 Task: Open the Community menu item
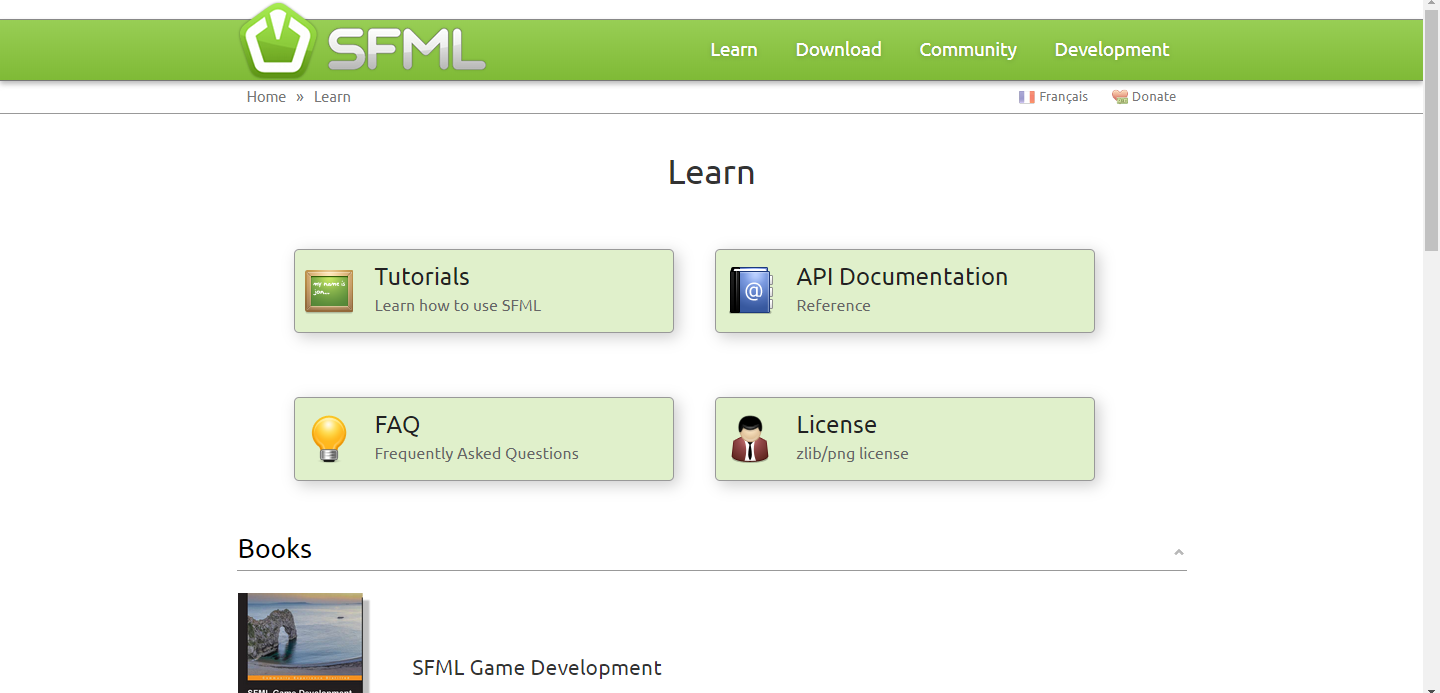coord(967,49)
